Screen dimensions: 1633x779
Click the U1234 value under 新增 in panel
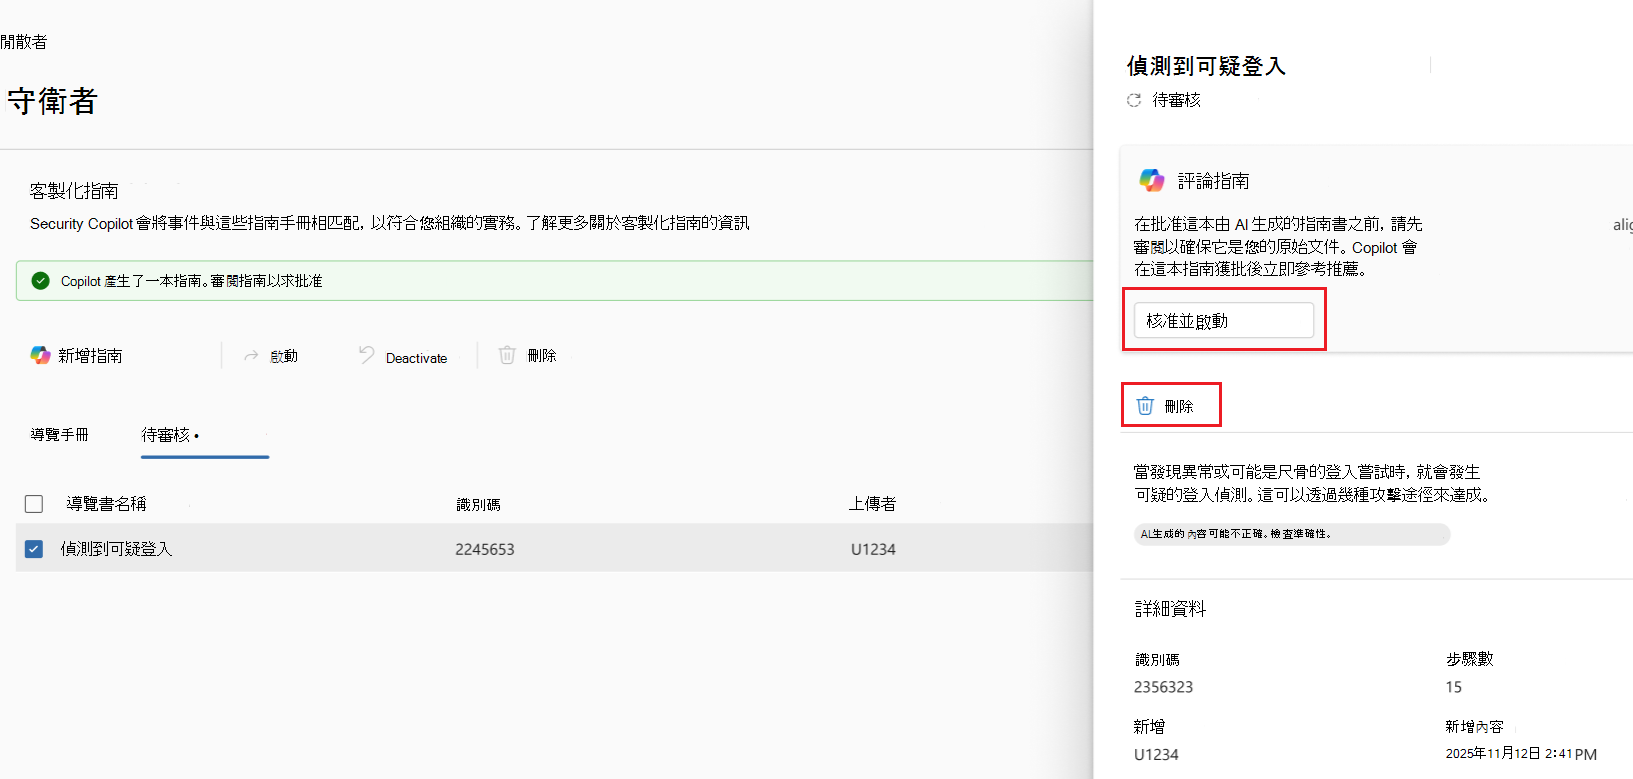coord(1156,755)
